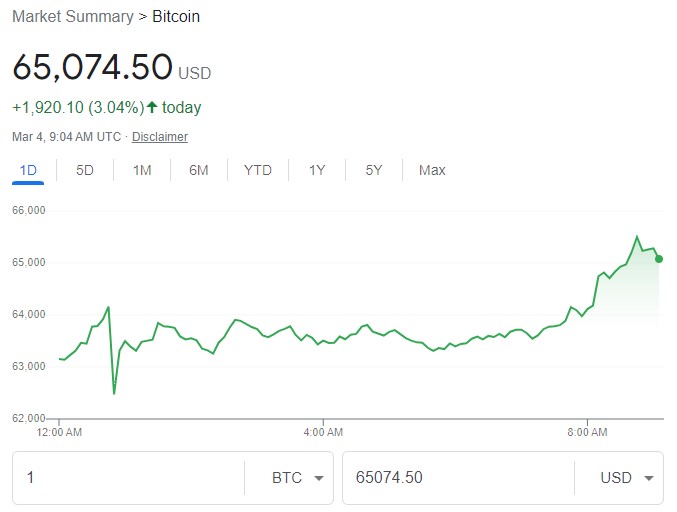Click the BTC amount input field
Screen dimensions: 677x512
130,477
